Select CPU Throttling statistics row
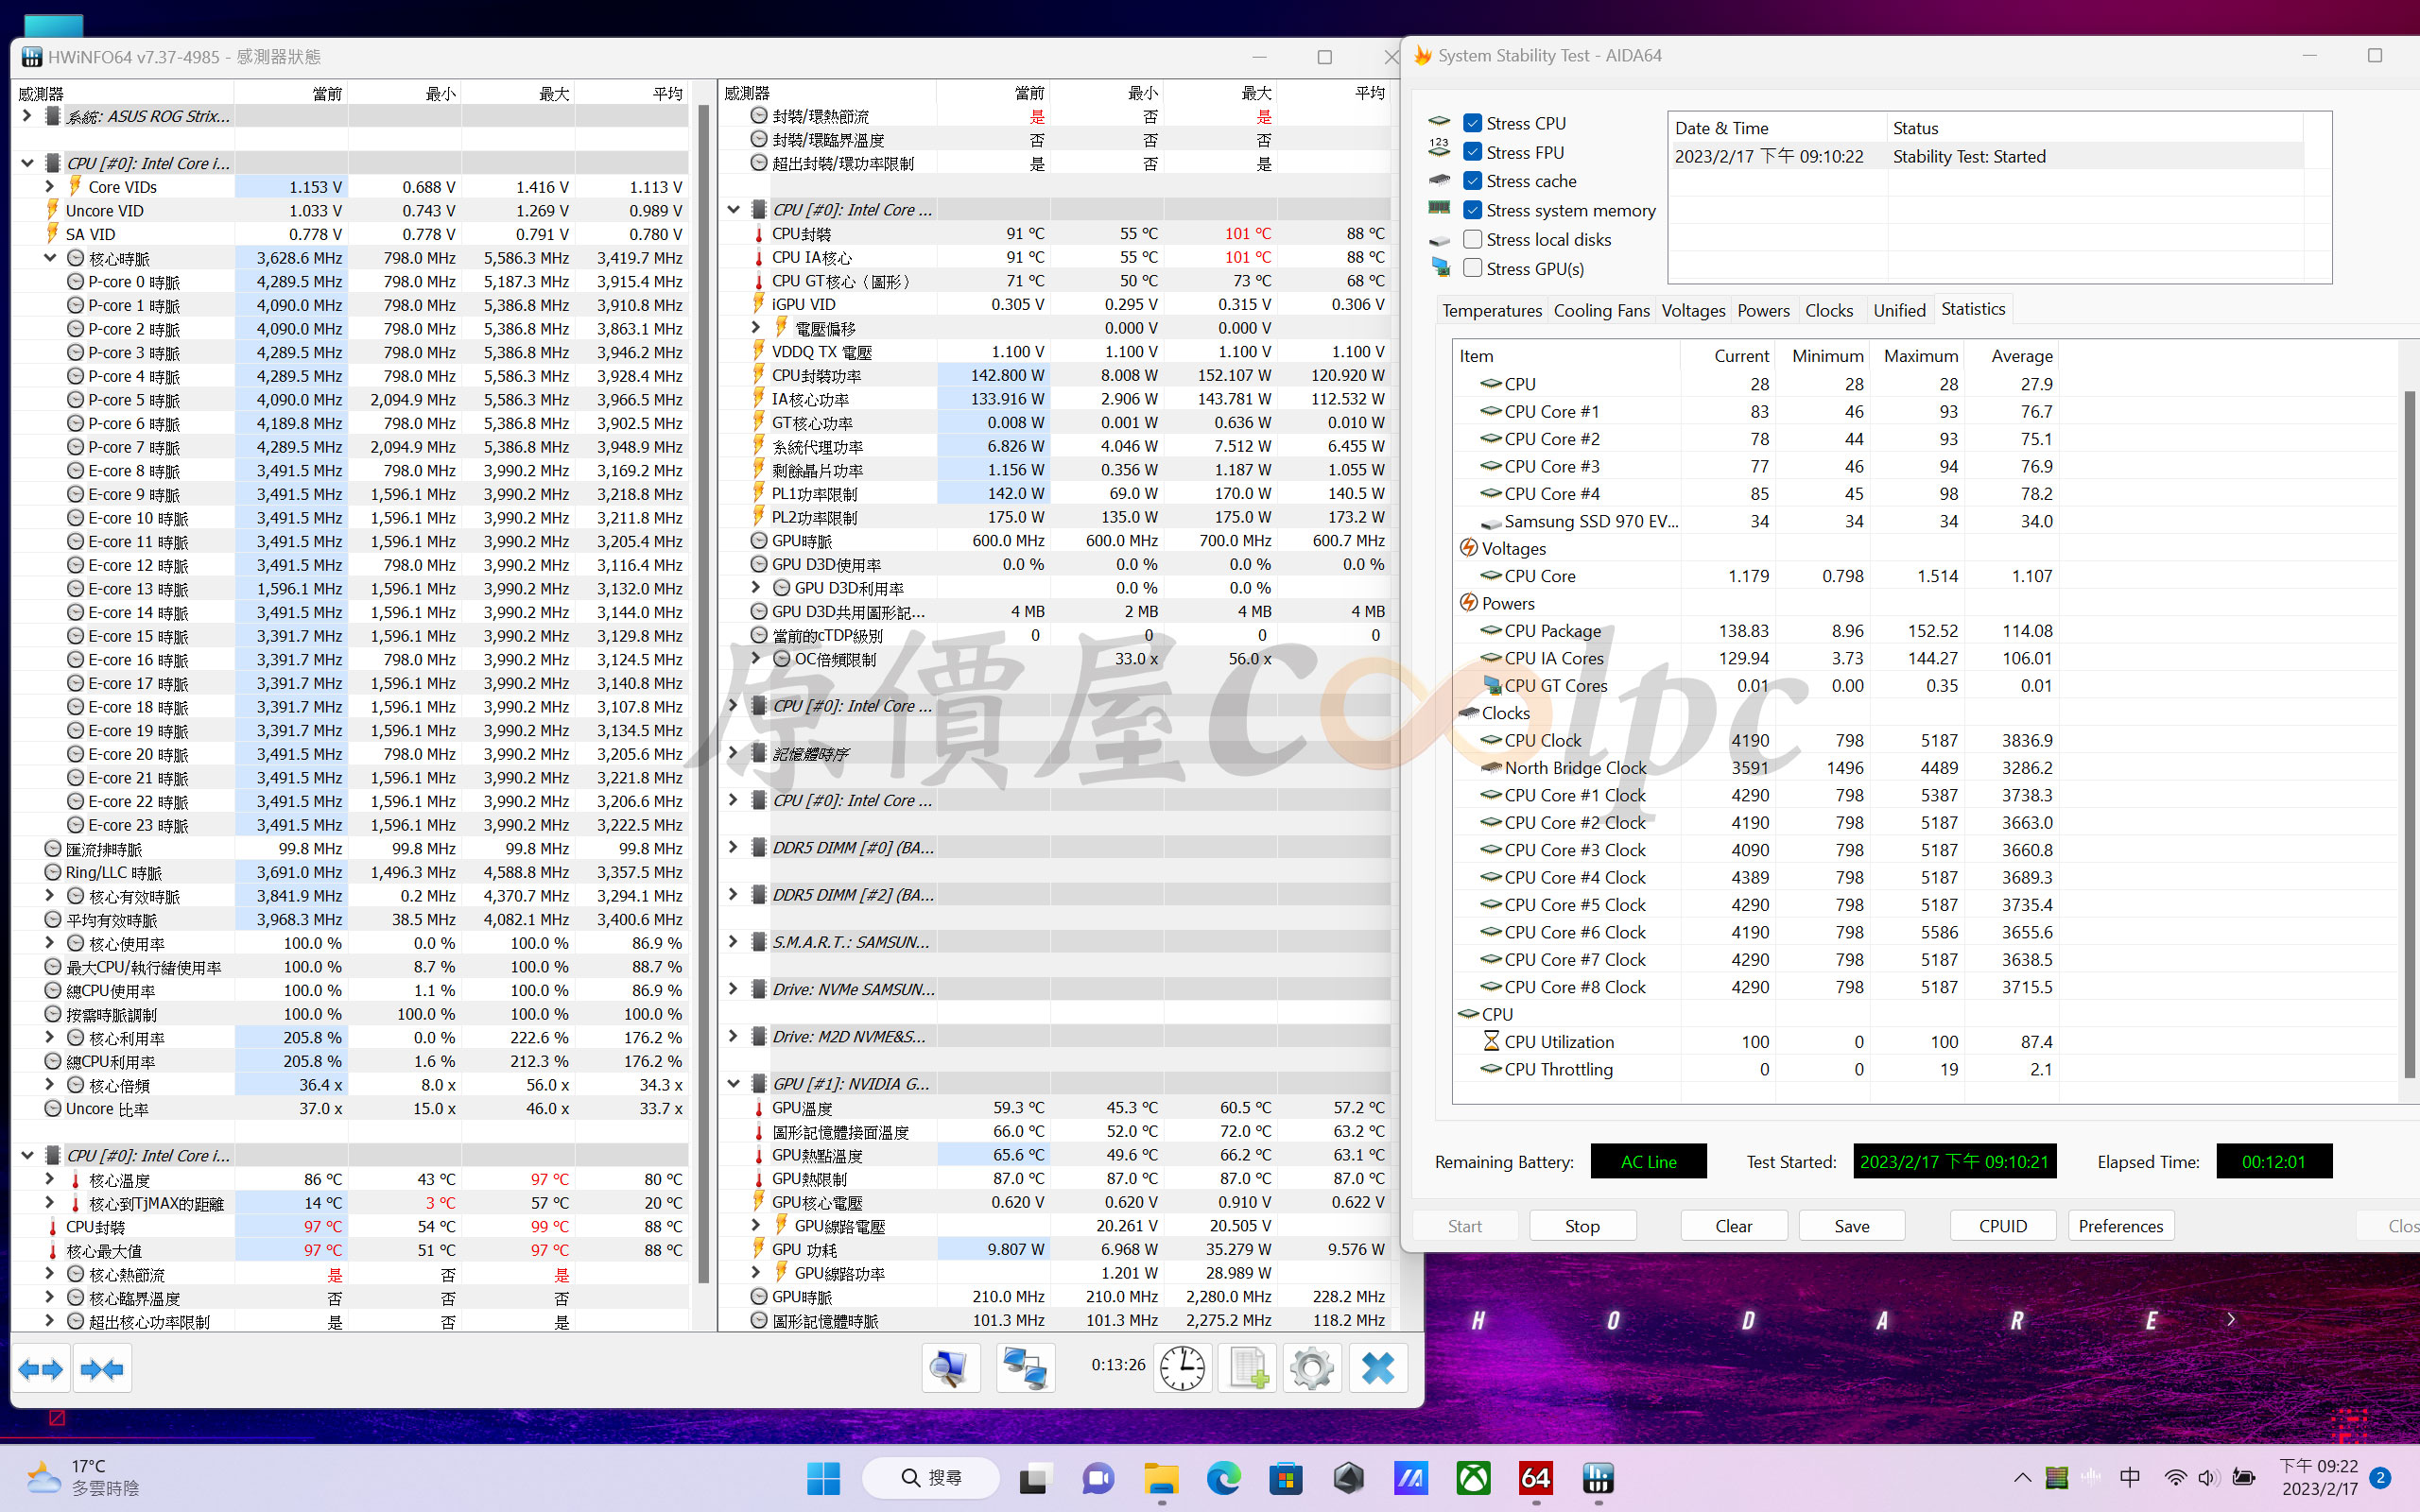 tap(1755, 1069)
